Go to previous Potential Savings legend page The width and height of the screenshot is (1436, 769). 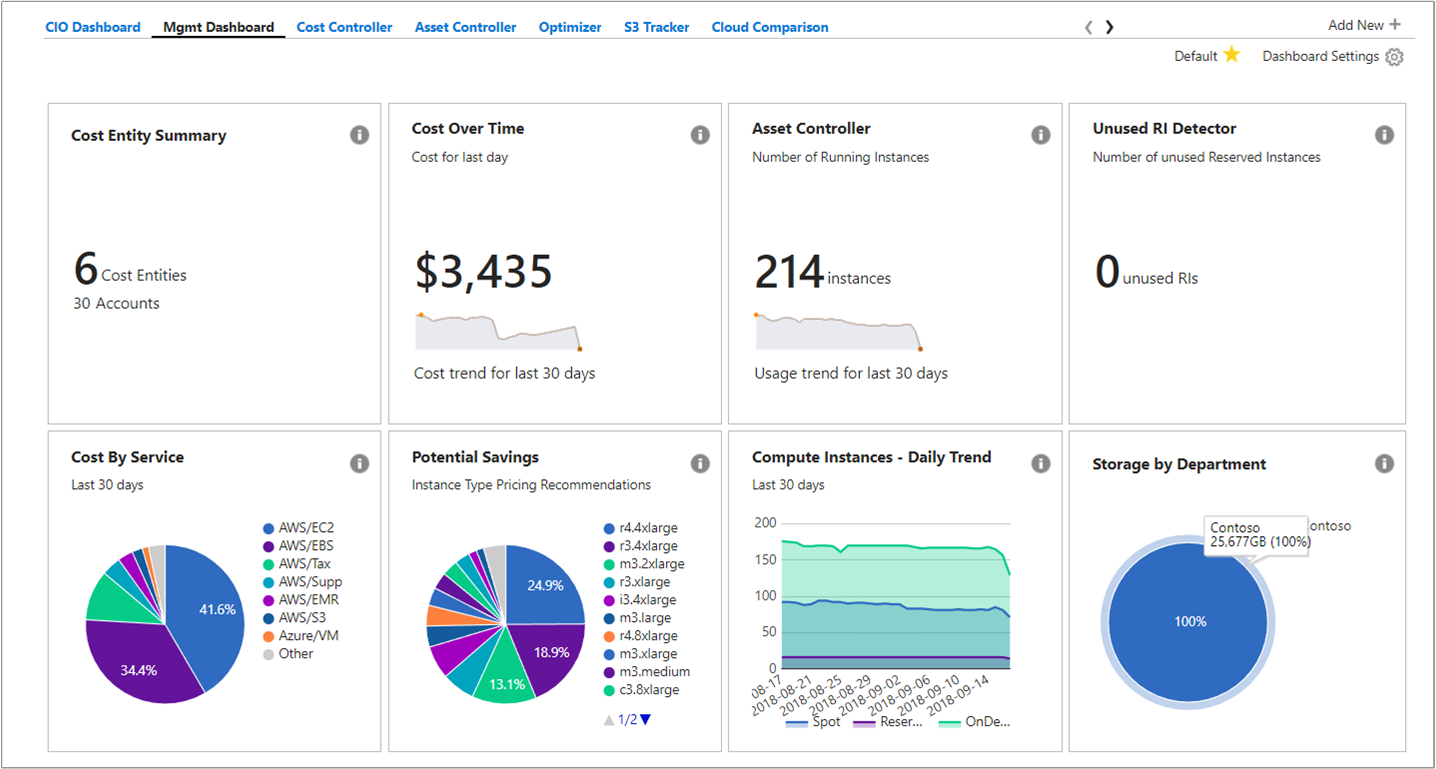(x=608, y=719)
